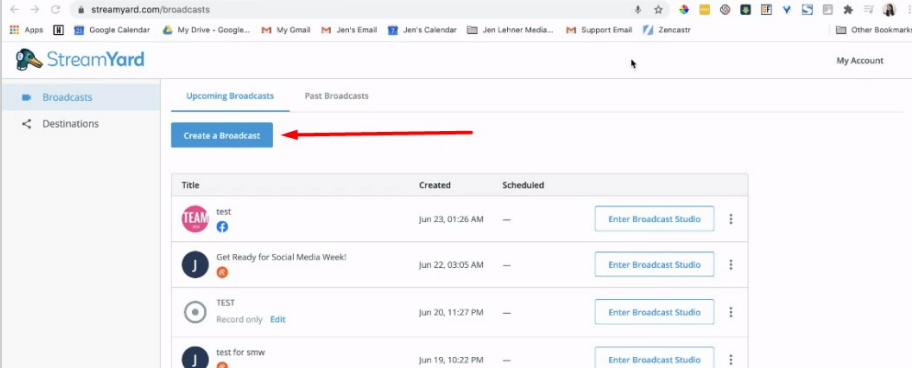Click the record-only circle icon for TEST
This screenshot has height=368, width=912.
point(195,312)
